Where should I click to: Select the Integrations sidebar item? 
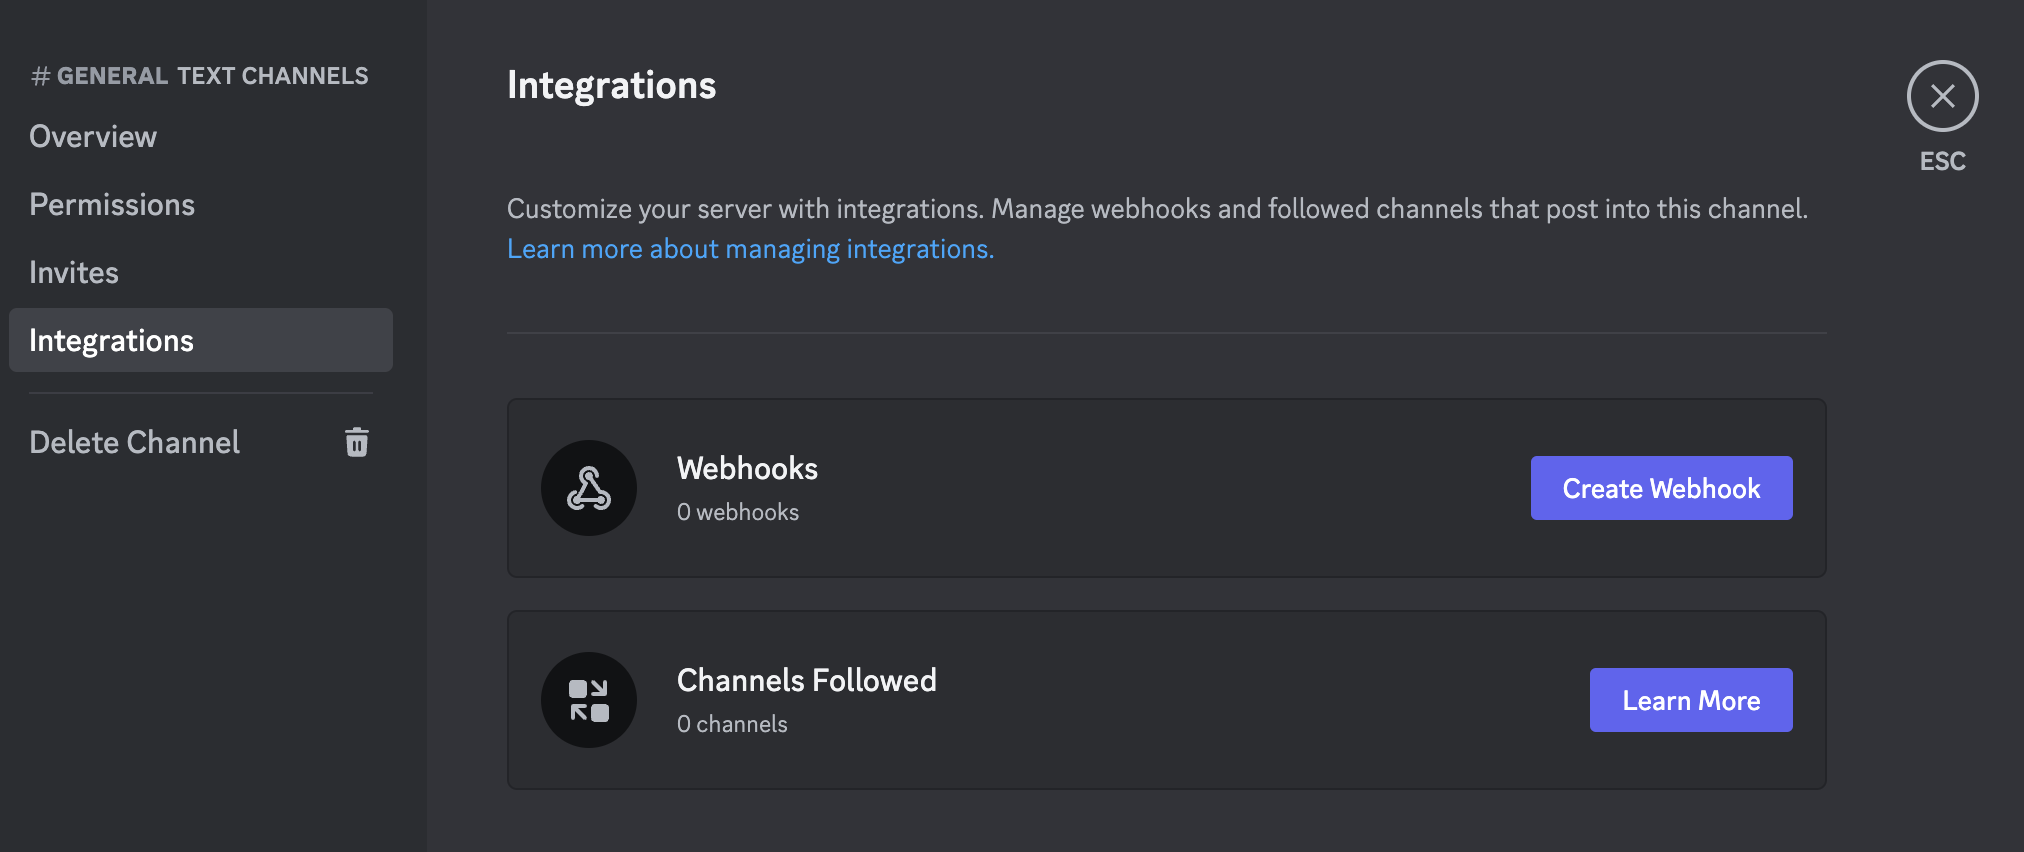pos(112,340)
